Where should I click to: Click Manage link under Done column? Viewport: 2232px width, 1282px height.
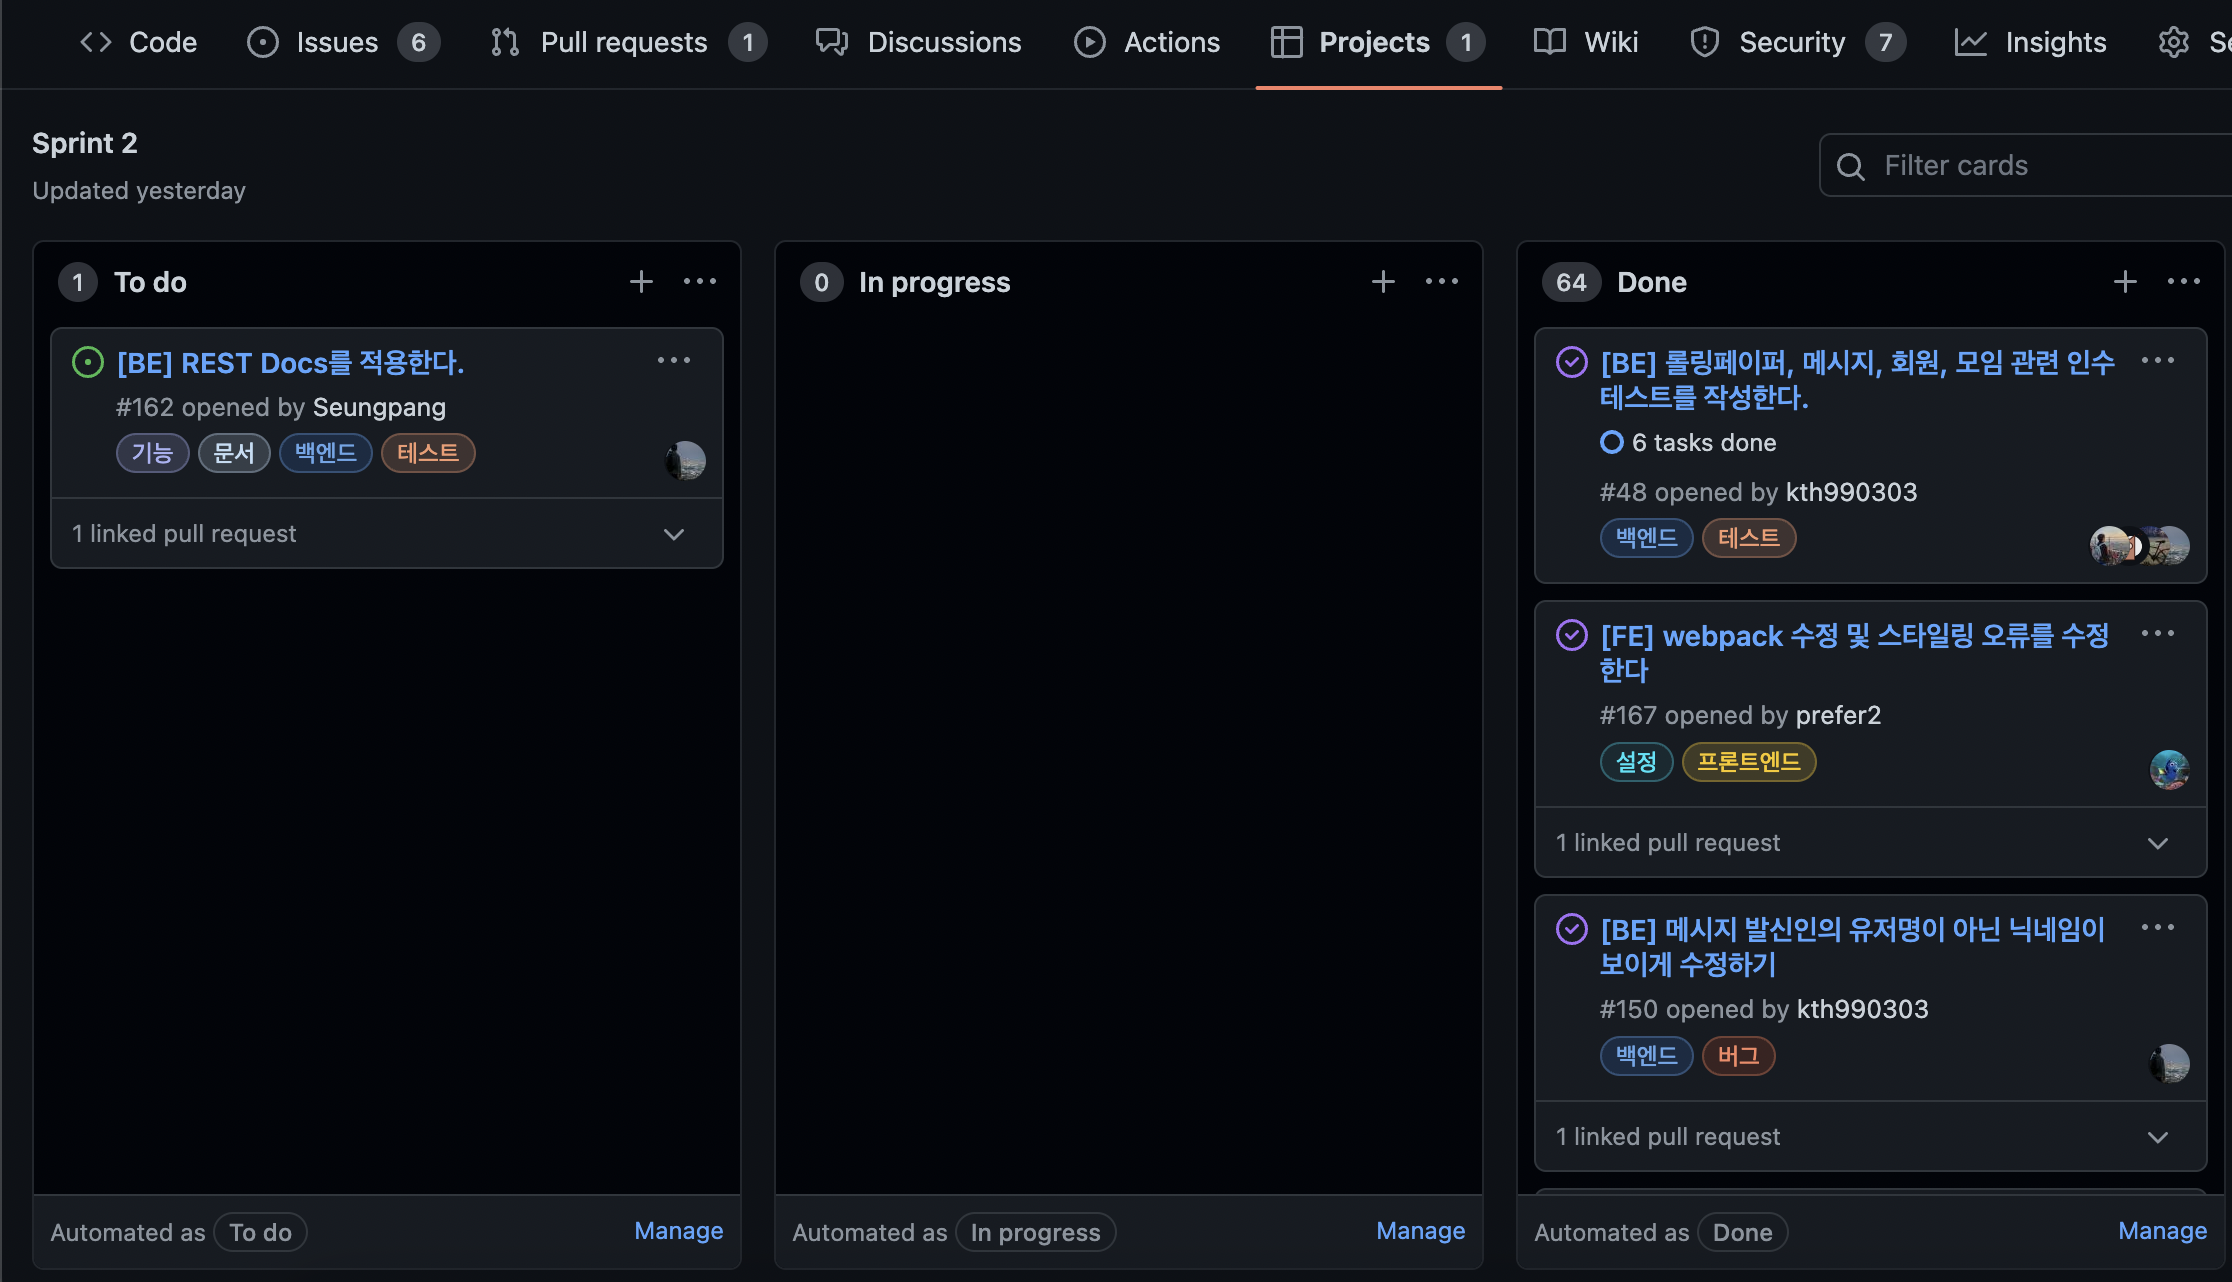[x=2162, y=1231]
